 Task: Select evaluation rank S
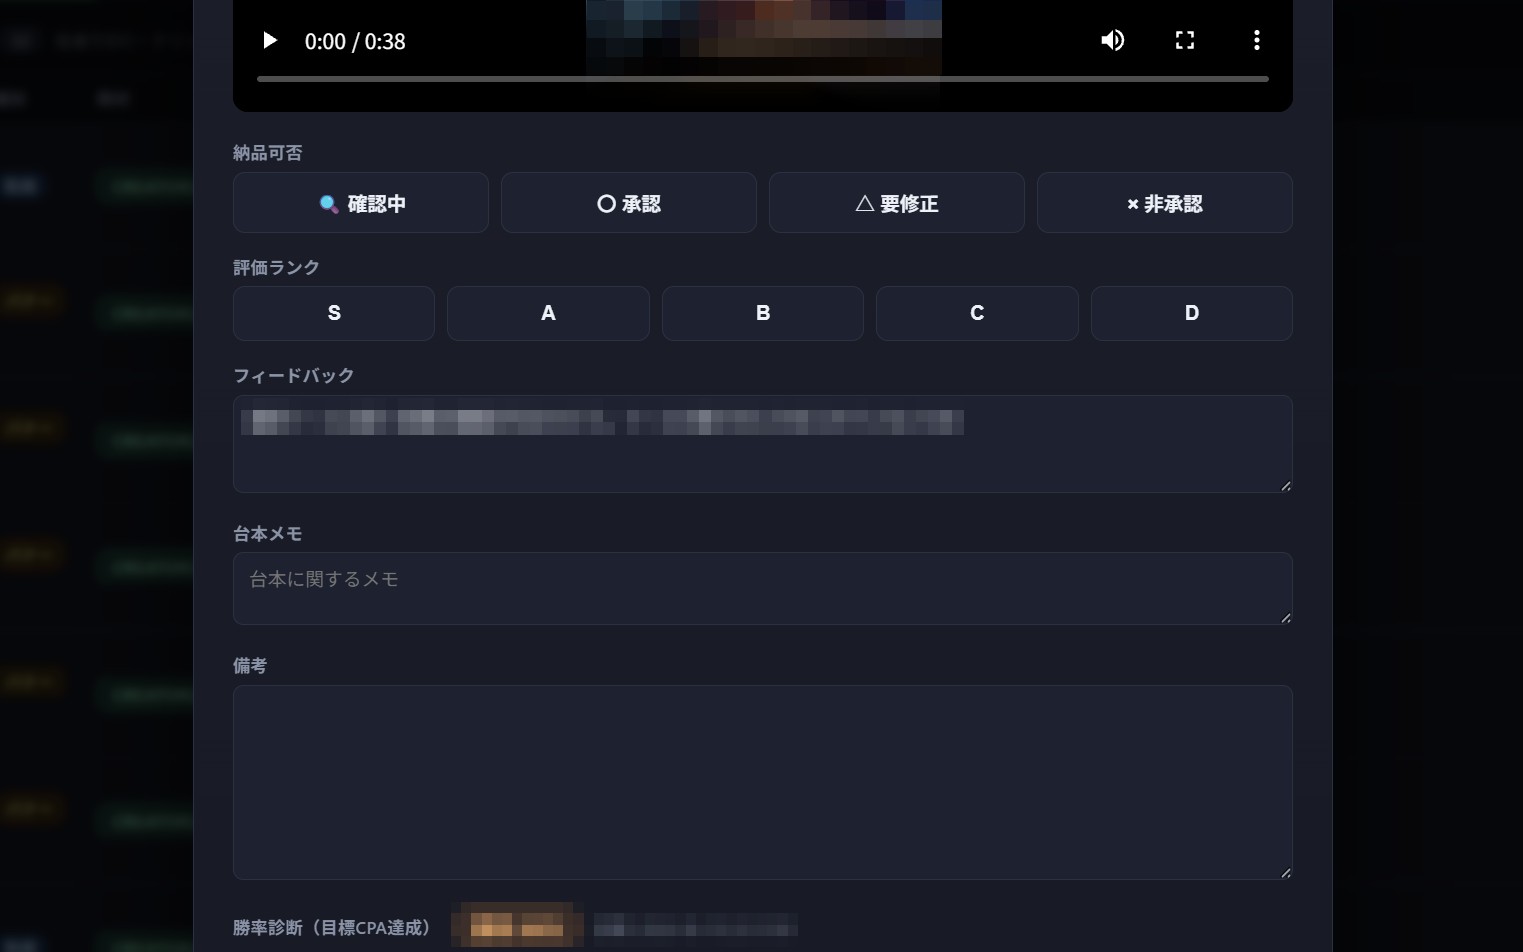pos(334,313)
